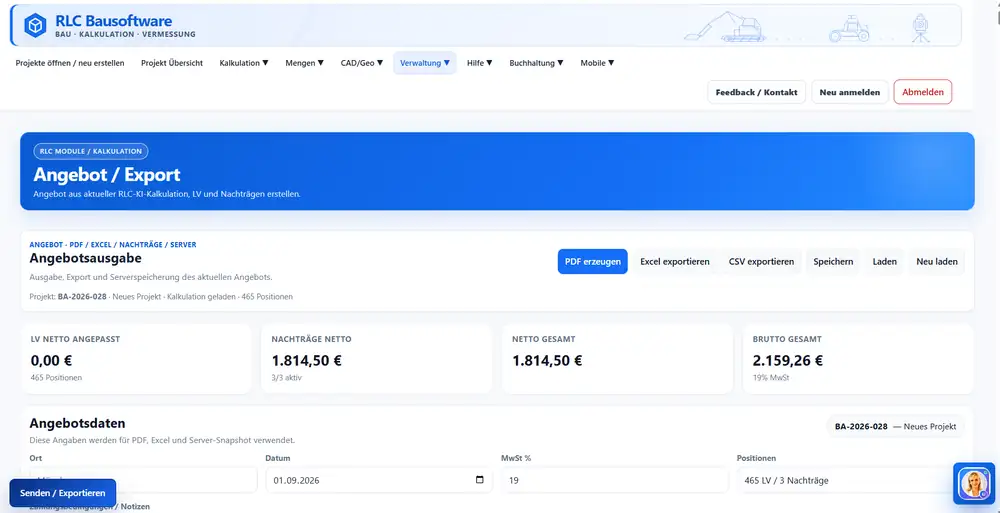Click the RLC MODULE / KALKULATION badge

point(91,151)
